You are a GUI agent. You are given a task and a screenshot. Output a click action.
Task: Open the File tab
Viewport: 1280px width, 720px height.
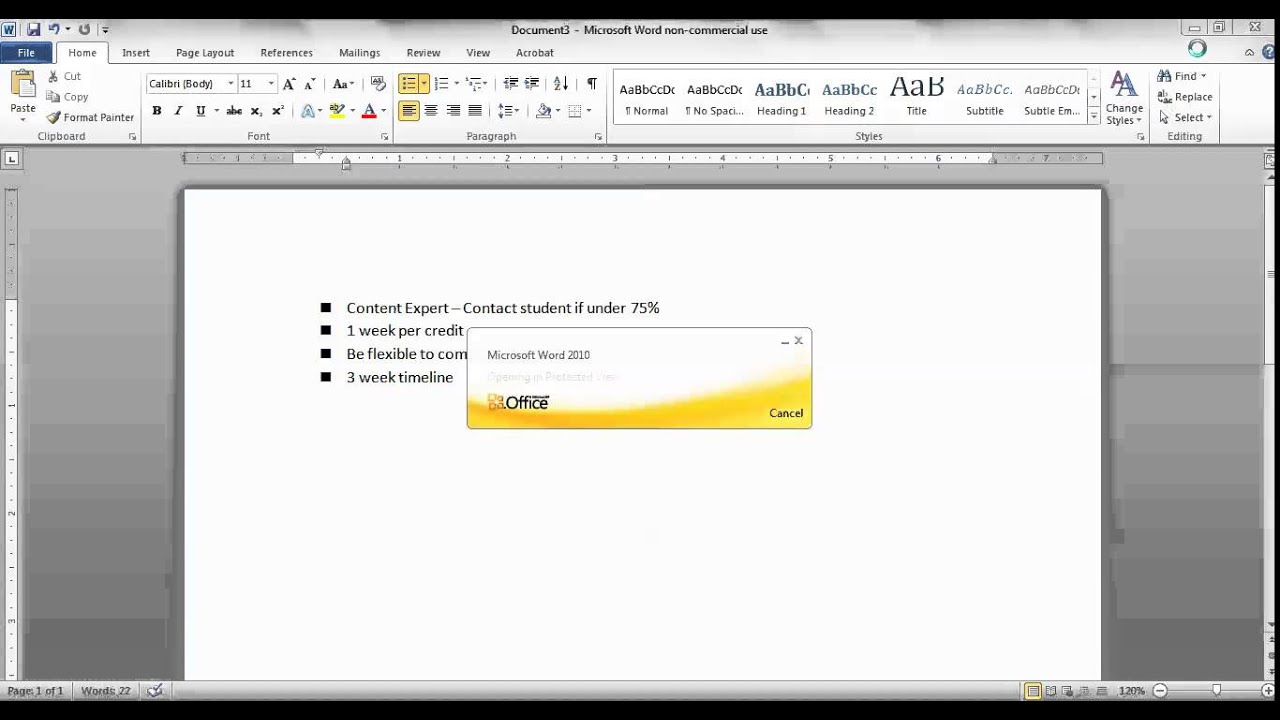[26, 53]
